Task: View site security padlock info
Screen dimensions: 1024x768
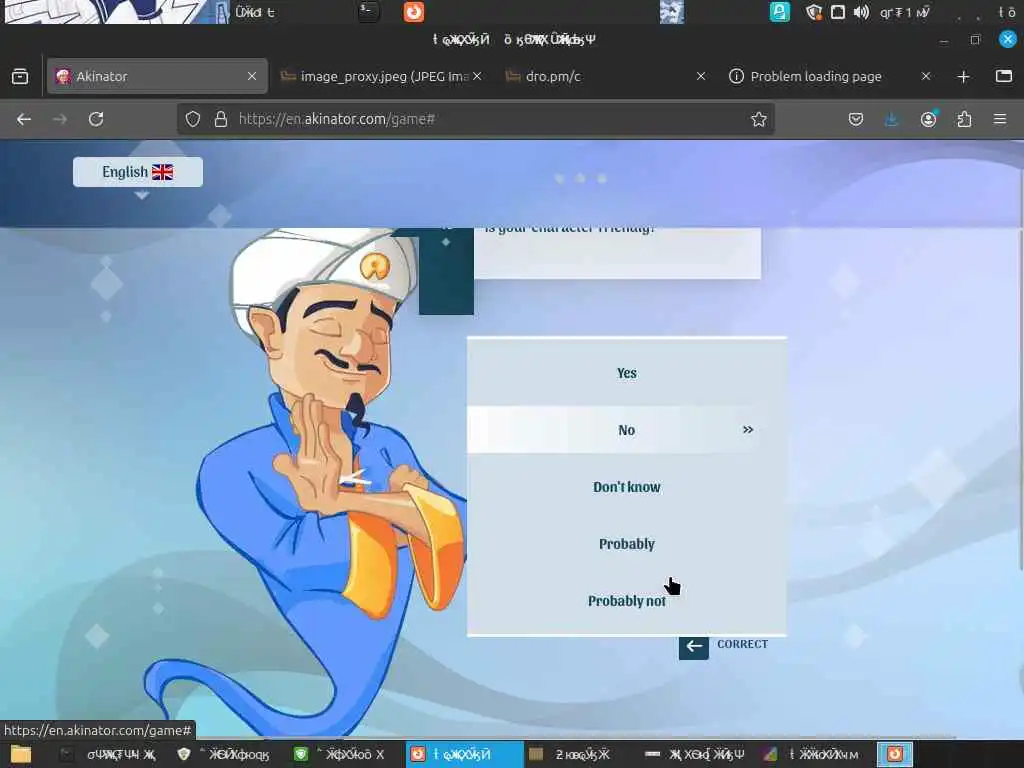Action: 221,119
